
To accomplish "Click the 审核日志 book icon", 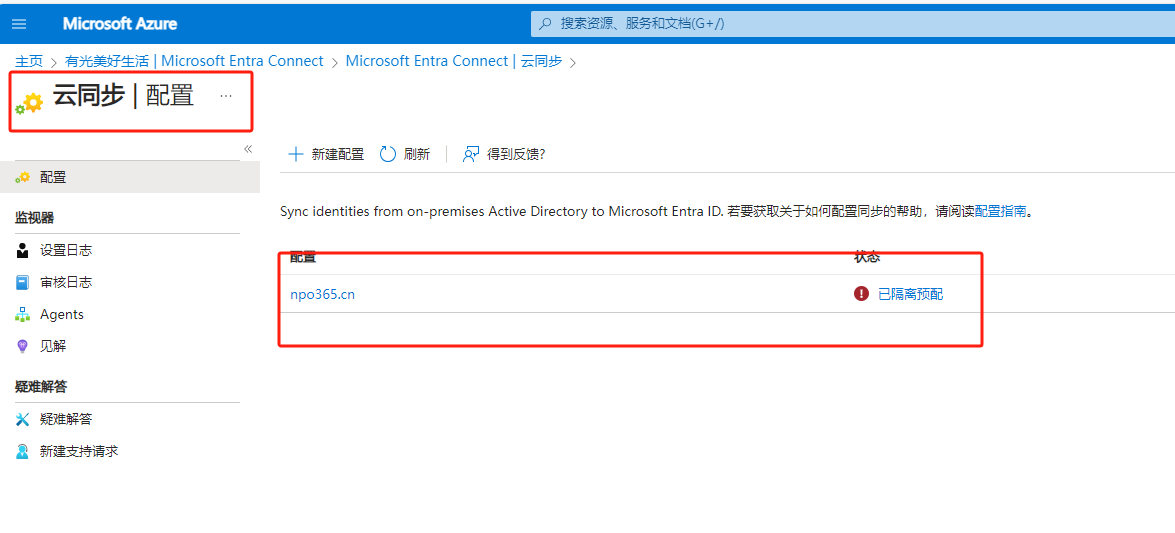I will coord(22,283).
